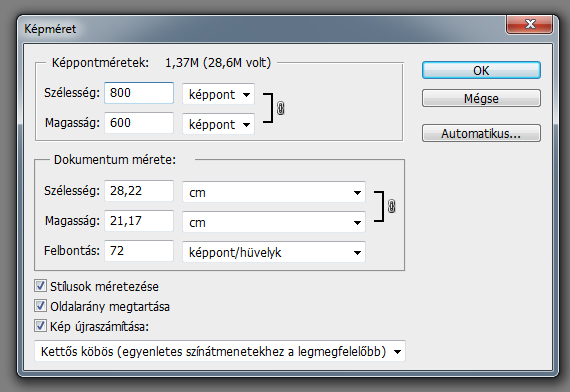Click document height field showing 21,17

[139, 220]
